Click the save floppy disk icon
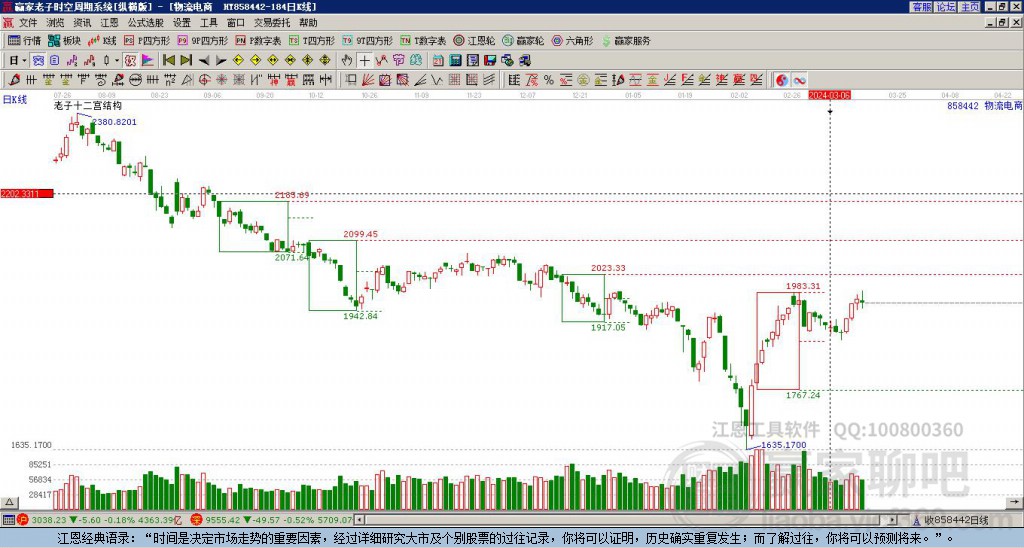The image size is (1024, 548). point(490,61)
